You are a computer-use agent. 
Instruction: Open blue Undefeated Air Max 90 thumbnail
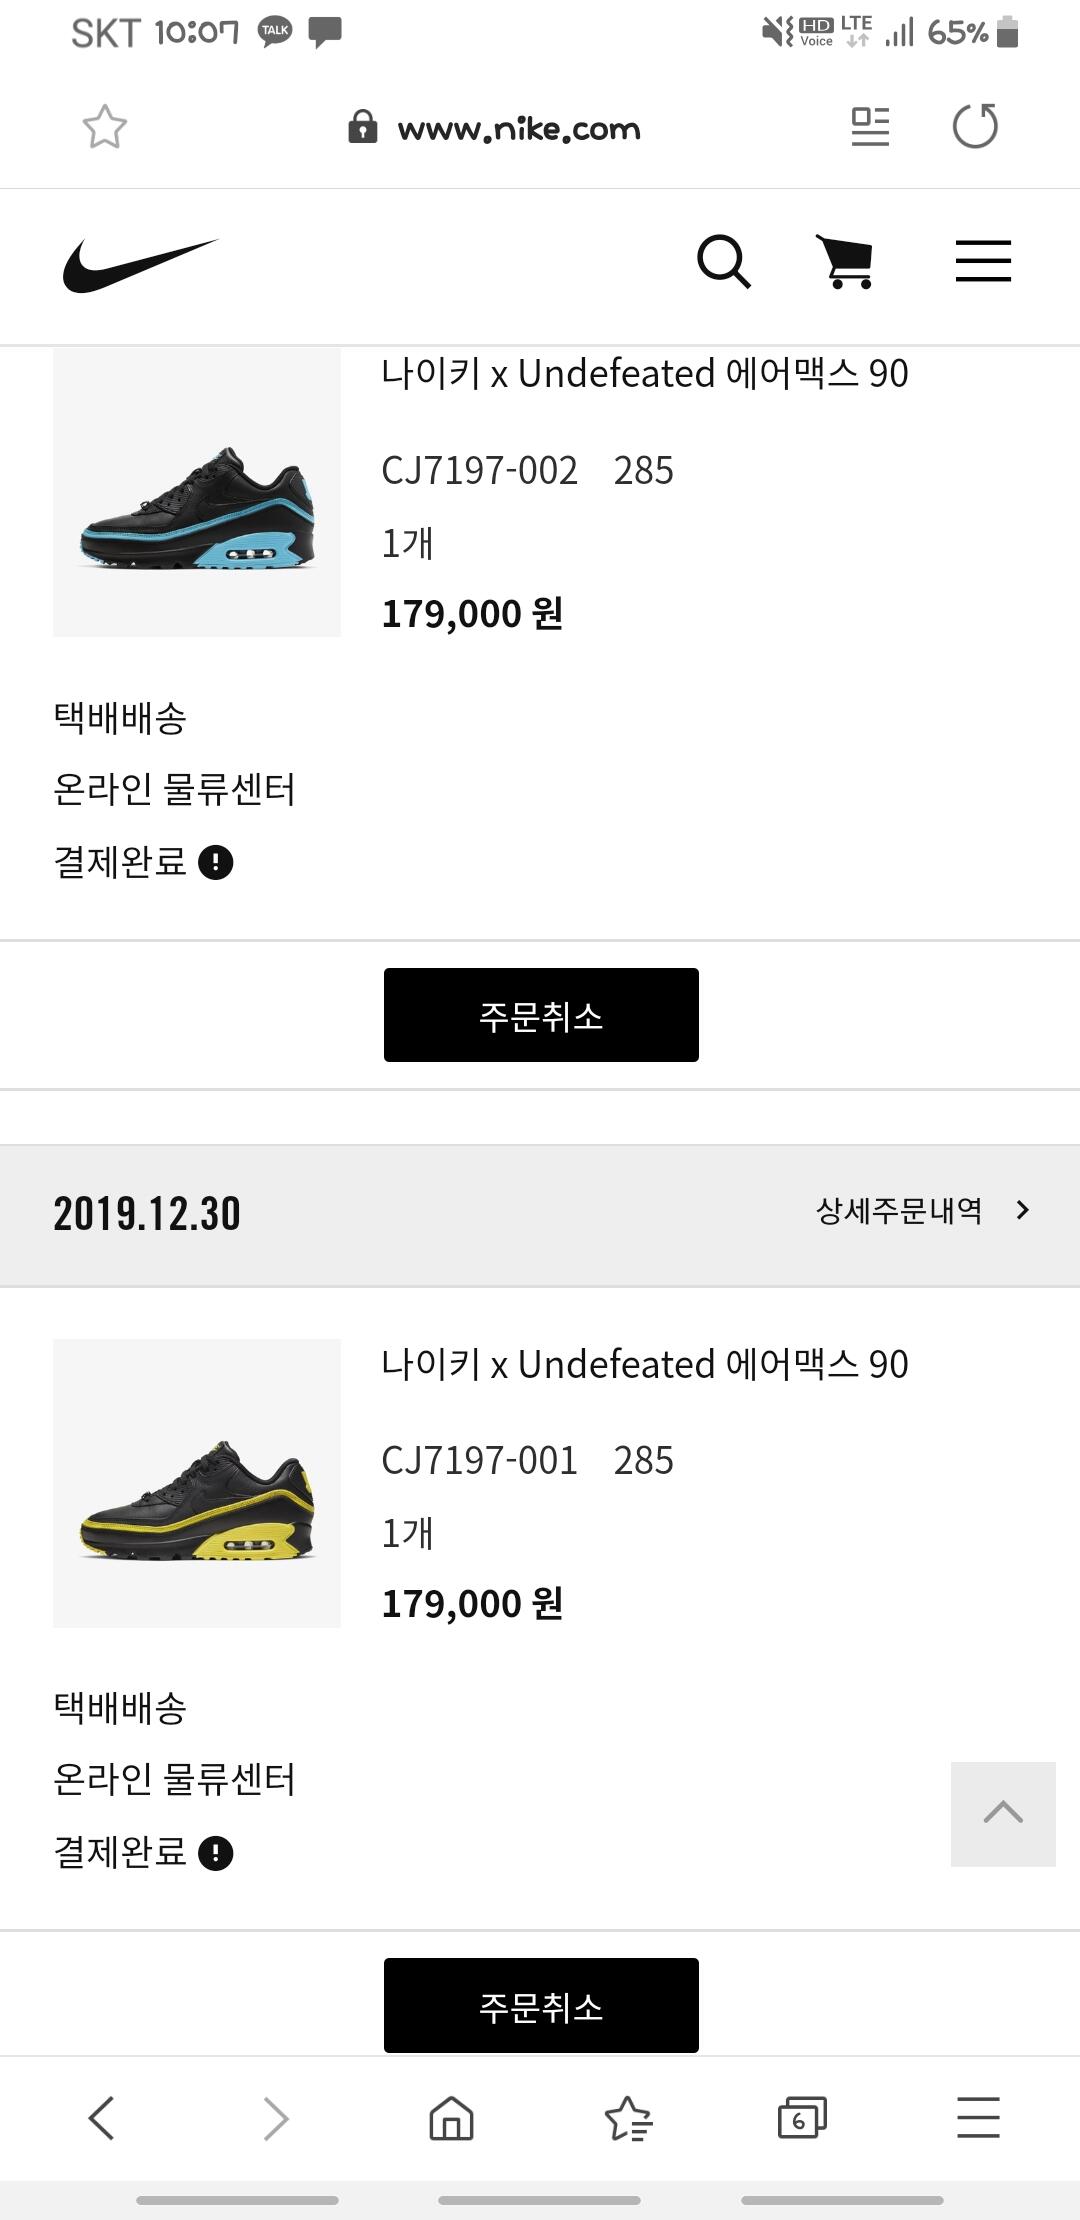(x=197, y=493)
